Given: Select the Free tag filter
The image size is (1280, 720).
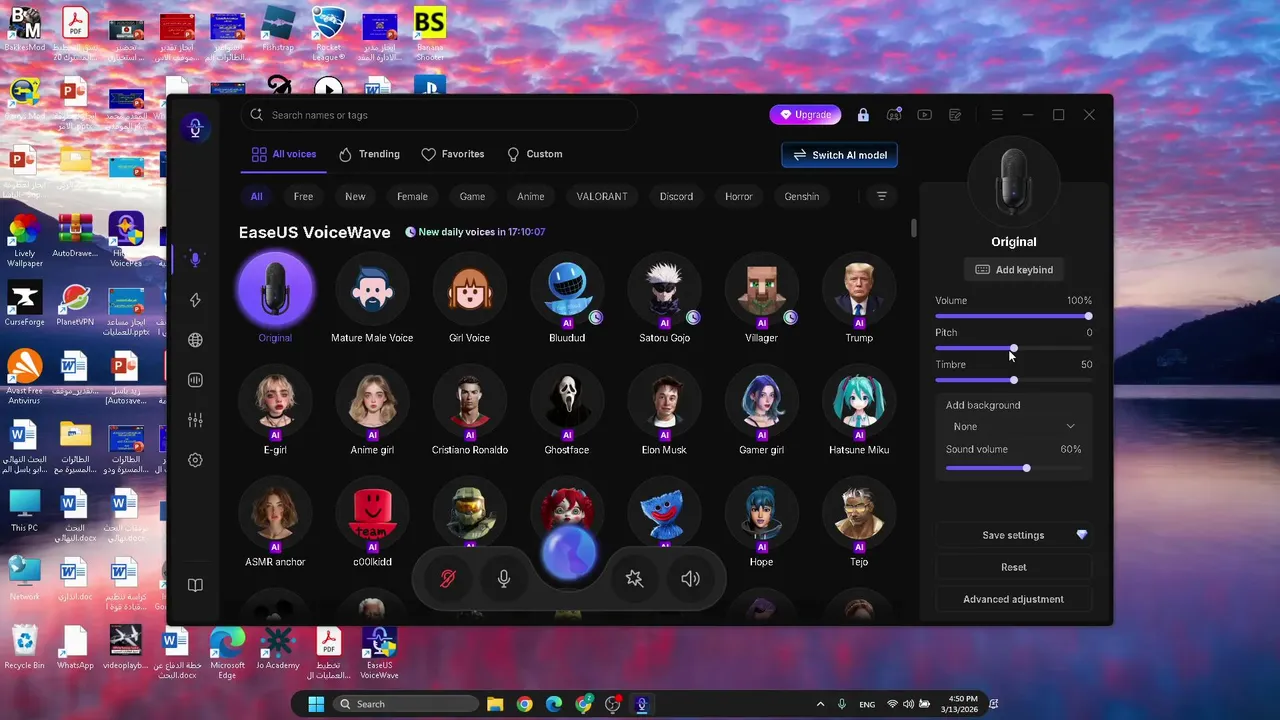Looking at the screenshot, I should tap(303, 197).
